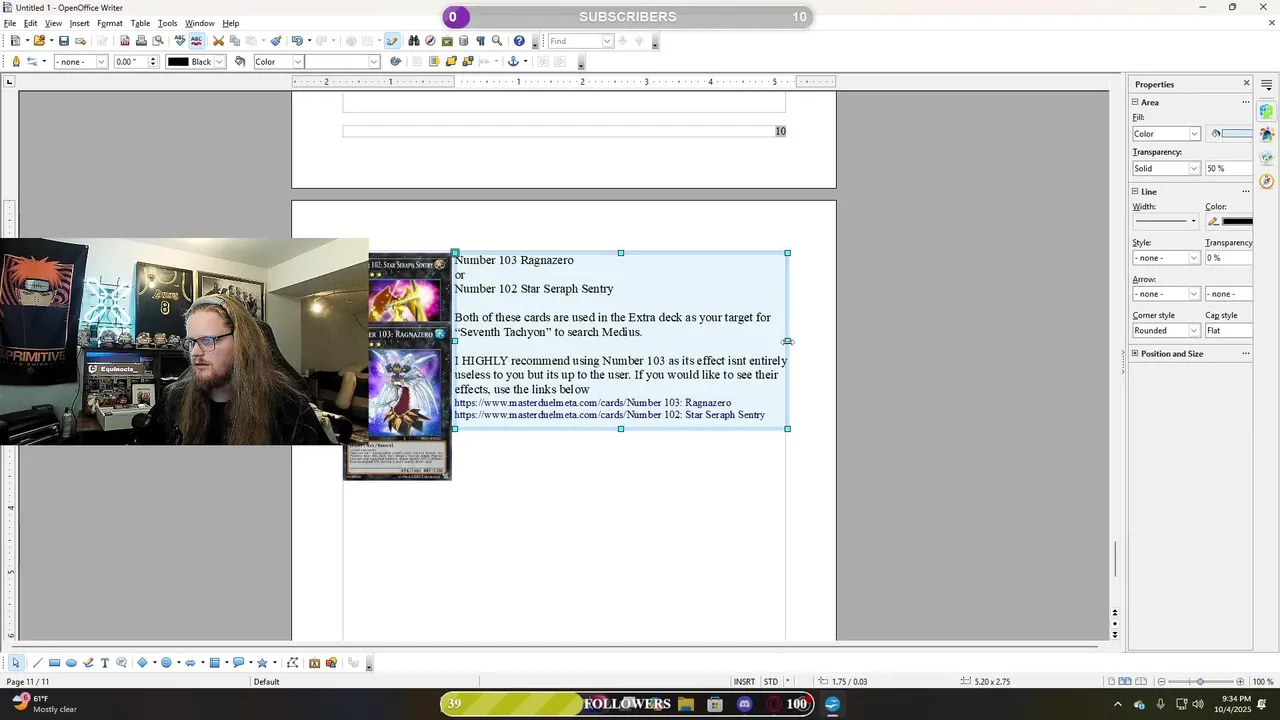Open sidebar Navigator deck icon
This screenshot has height=720, width=1280.
[1267, 181]
